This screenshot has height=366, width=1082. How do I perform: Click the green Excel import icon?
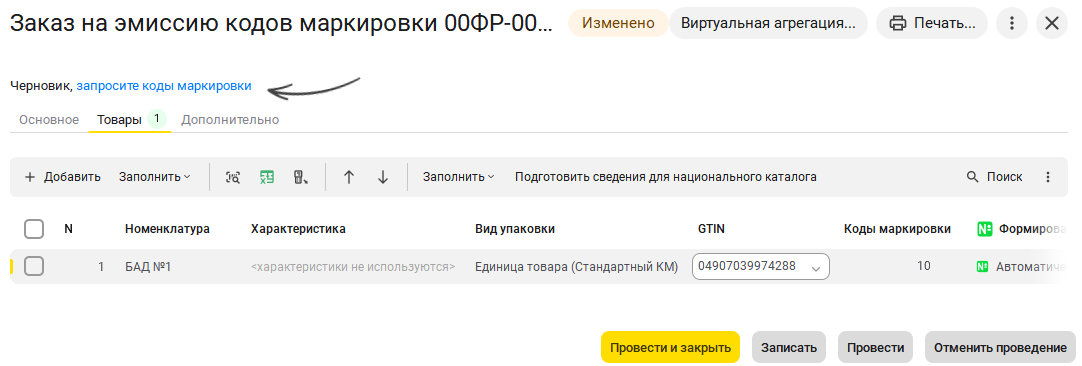tap(267, 177)
